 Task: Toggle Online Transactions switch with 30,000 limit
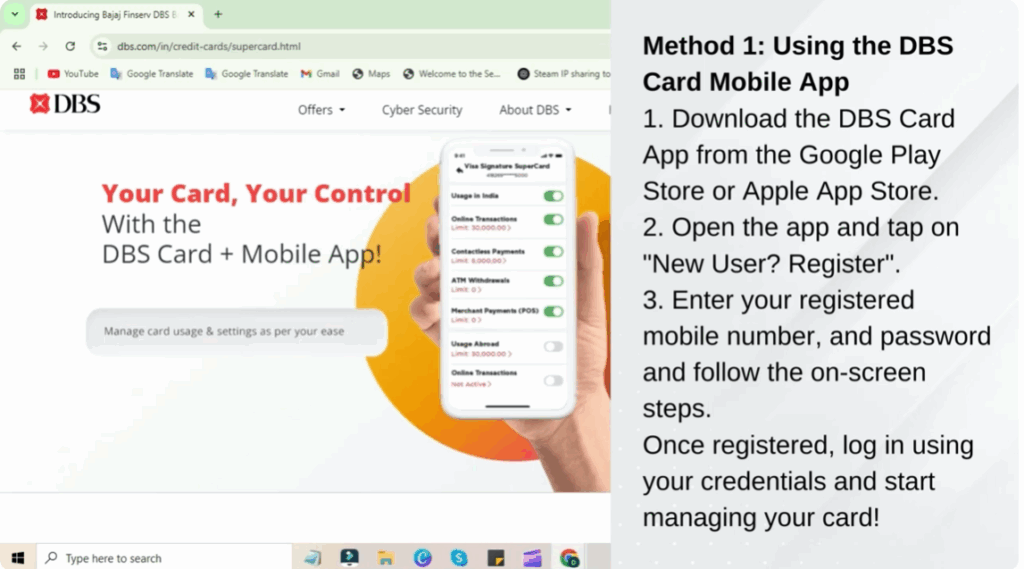pyautogui.click(x=553, y=220)
